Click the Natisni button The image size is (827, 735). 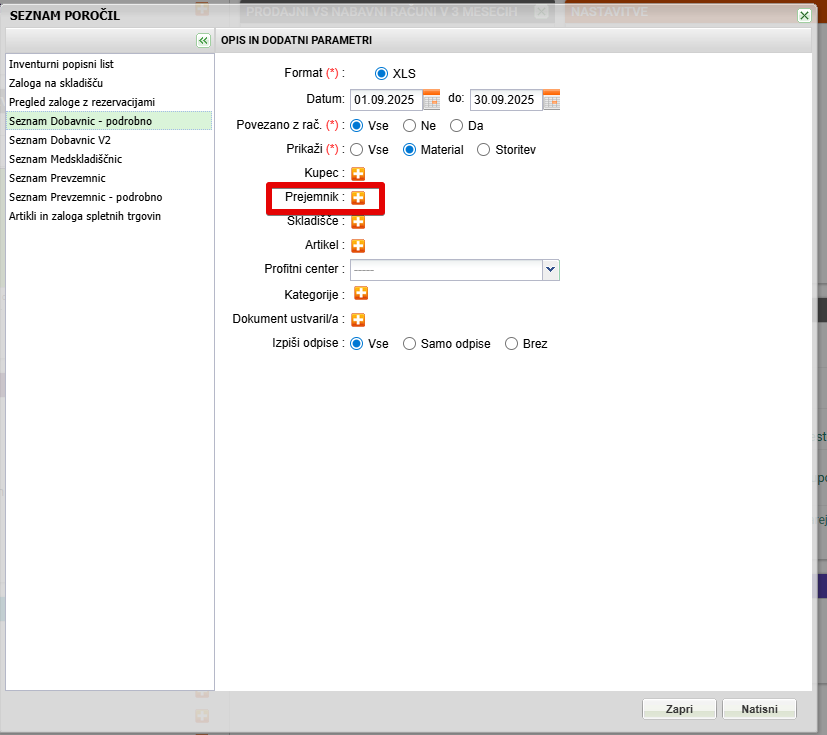point(759,709)
